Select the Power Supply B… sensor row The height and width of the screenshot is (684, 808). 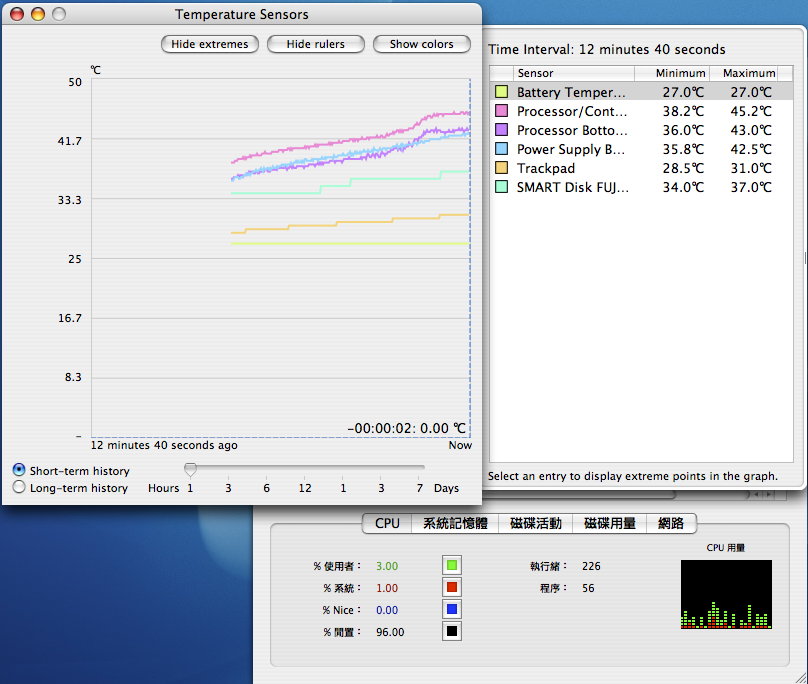(641, 149)
